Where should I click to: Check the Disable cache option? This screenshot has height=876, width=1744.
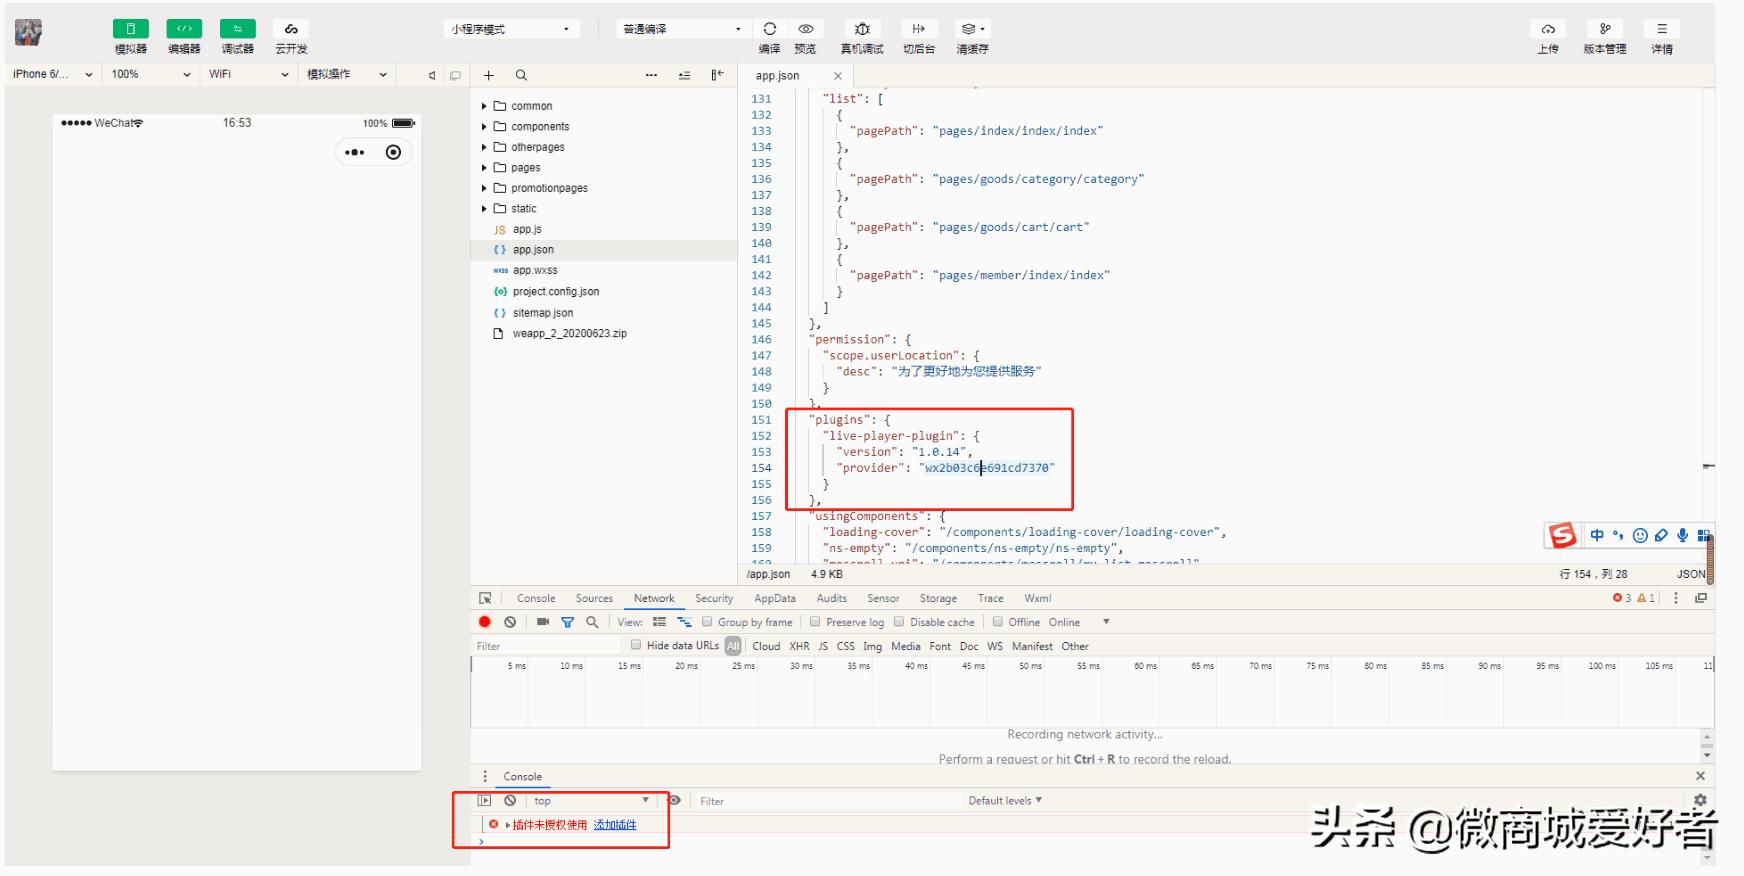pos(899,622)
